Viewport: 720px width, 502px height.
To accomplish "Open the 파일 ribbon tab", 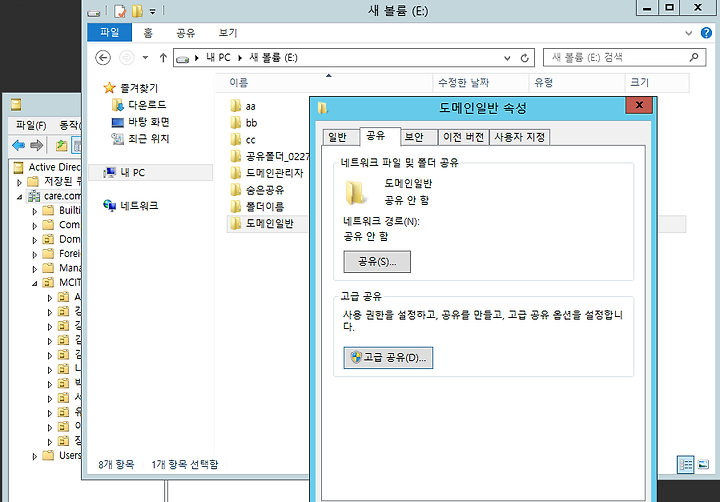I will click(x=110, y=33).
